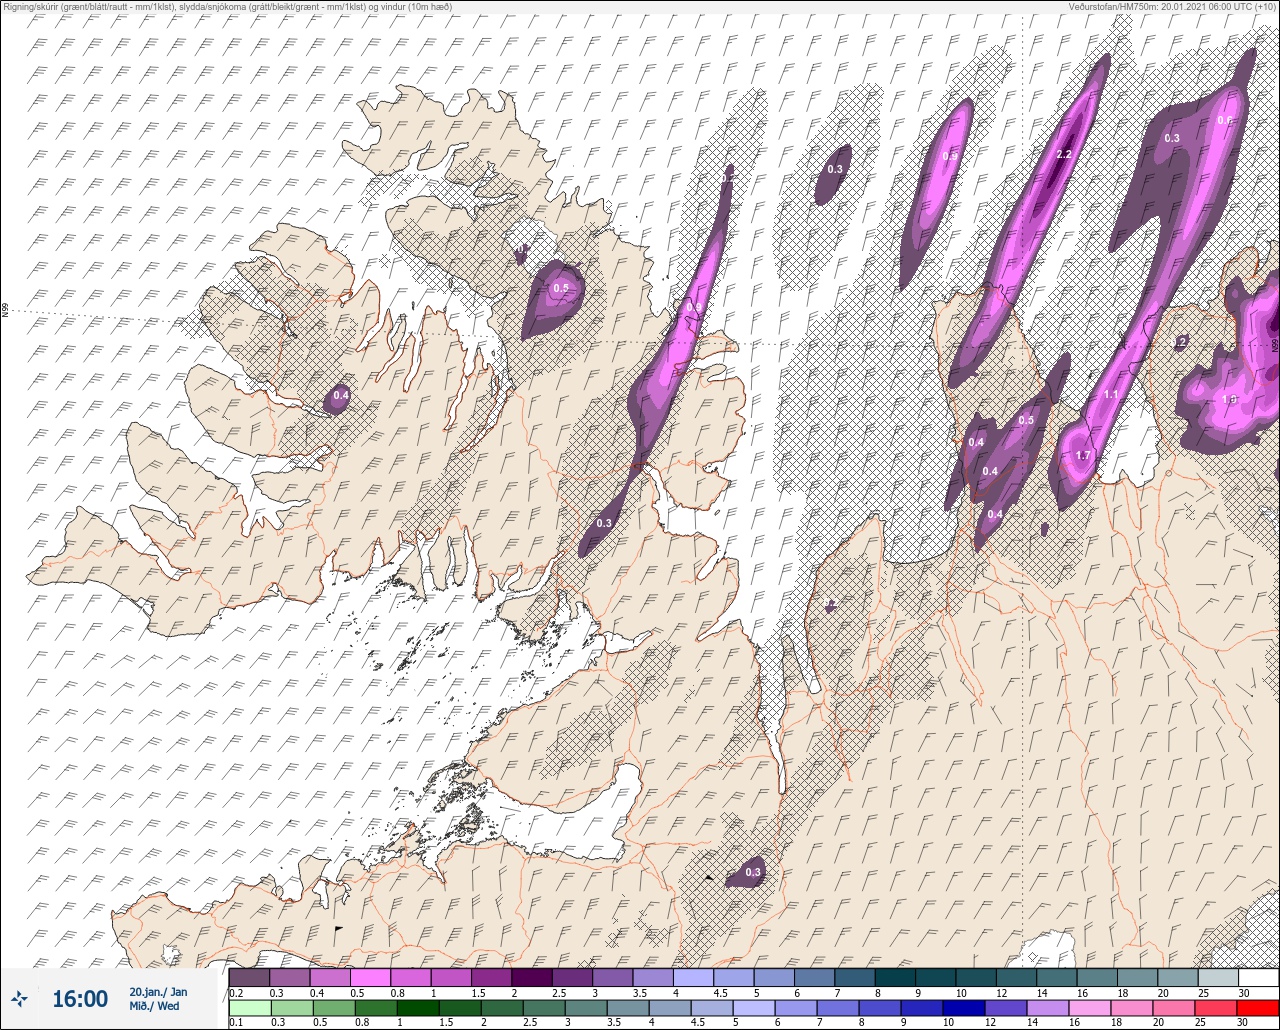Click the 2.2 precipitation value on map
The height and width of the screenshot is (1030, 1280).
(1064, 154)
